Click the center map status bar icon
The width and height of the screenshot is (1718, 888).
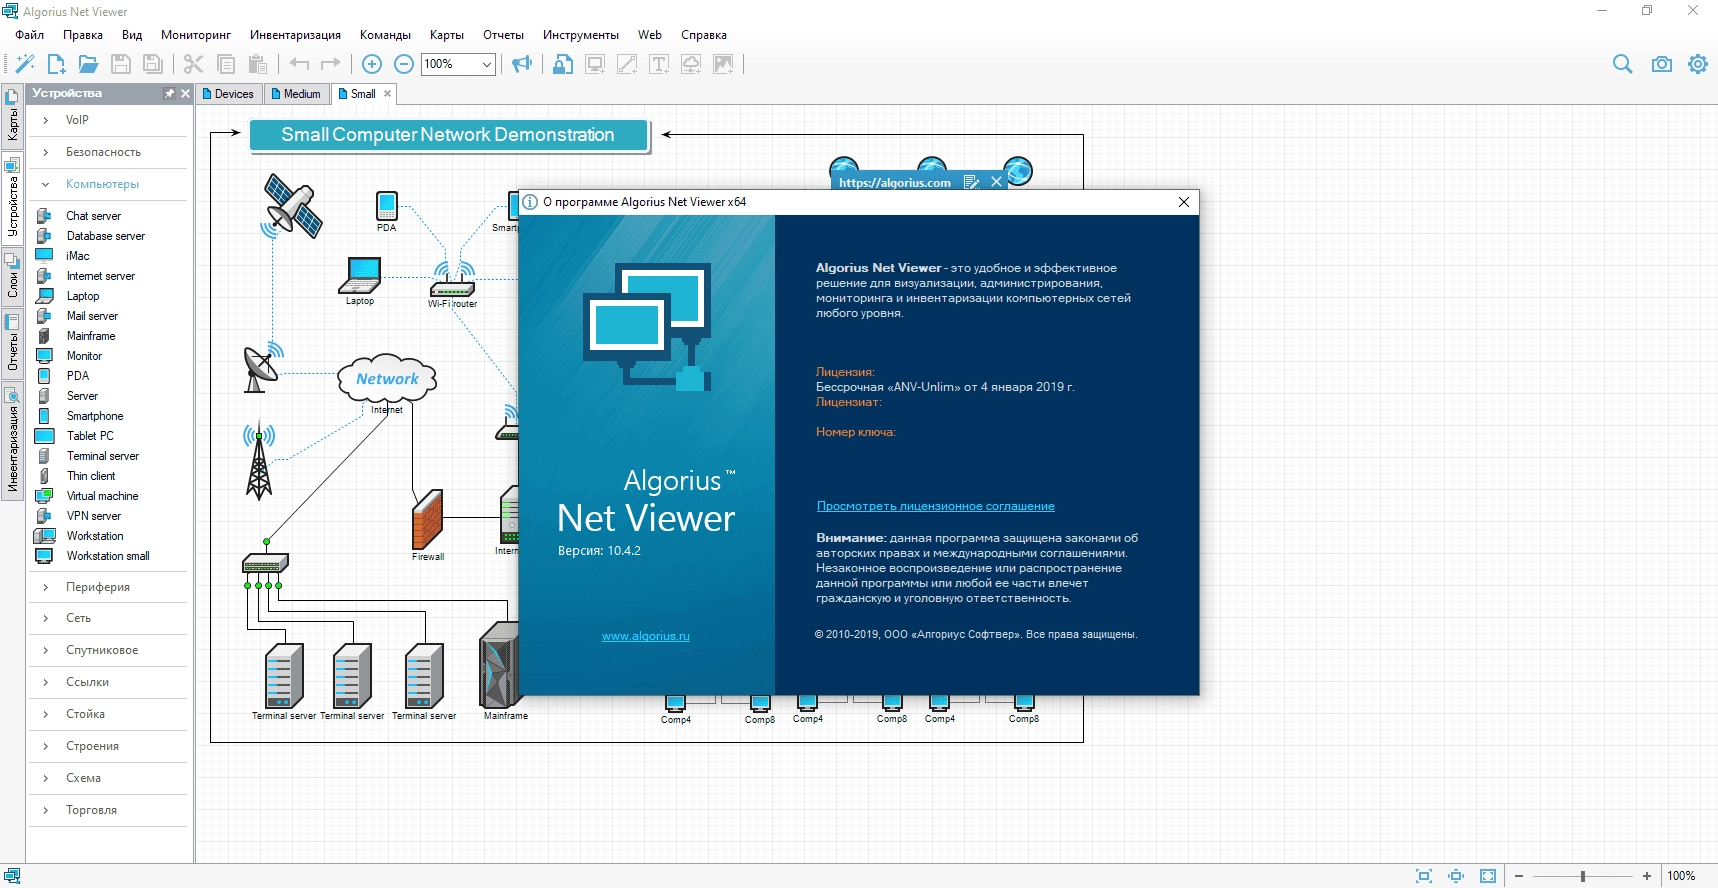pos(1456,876)
